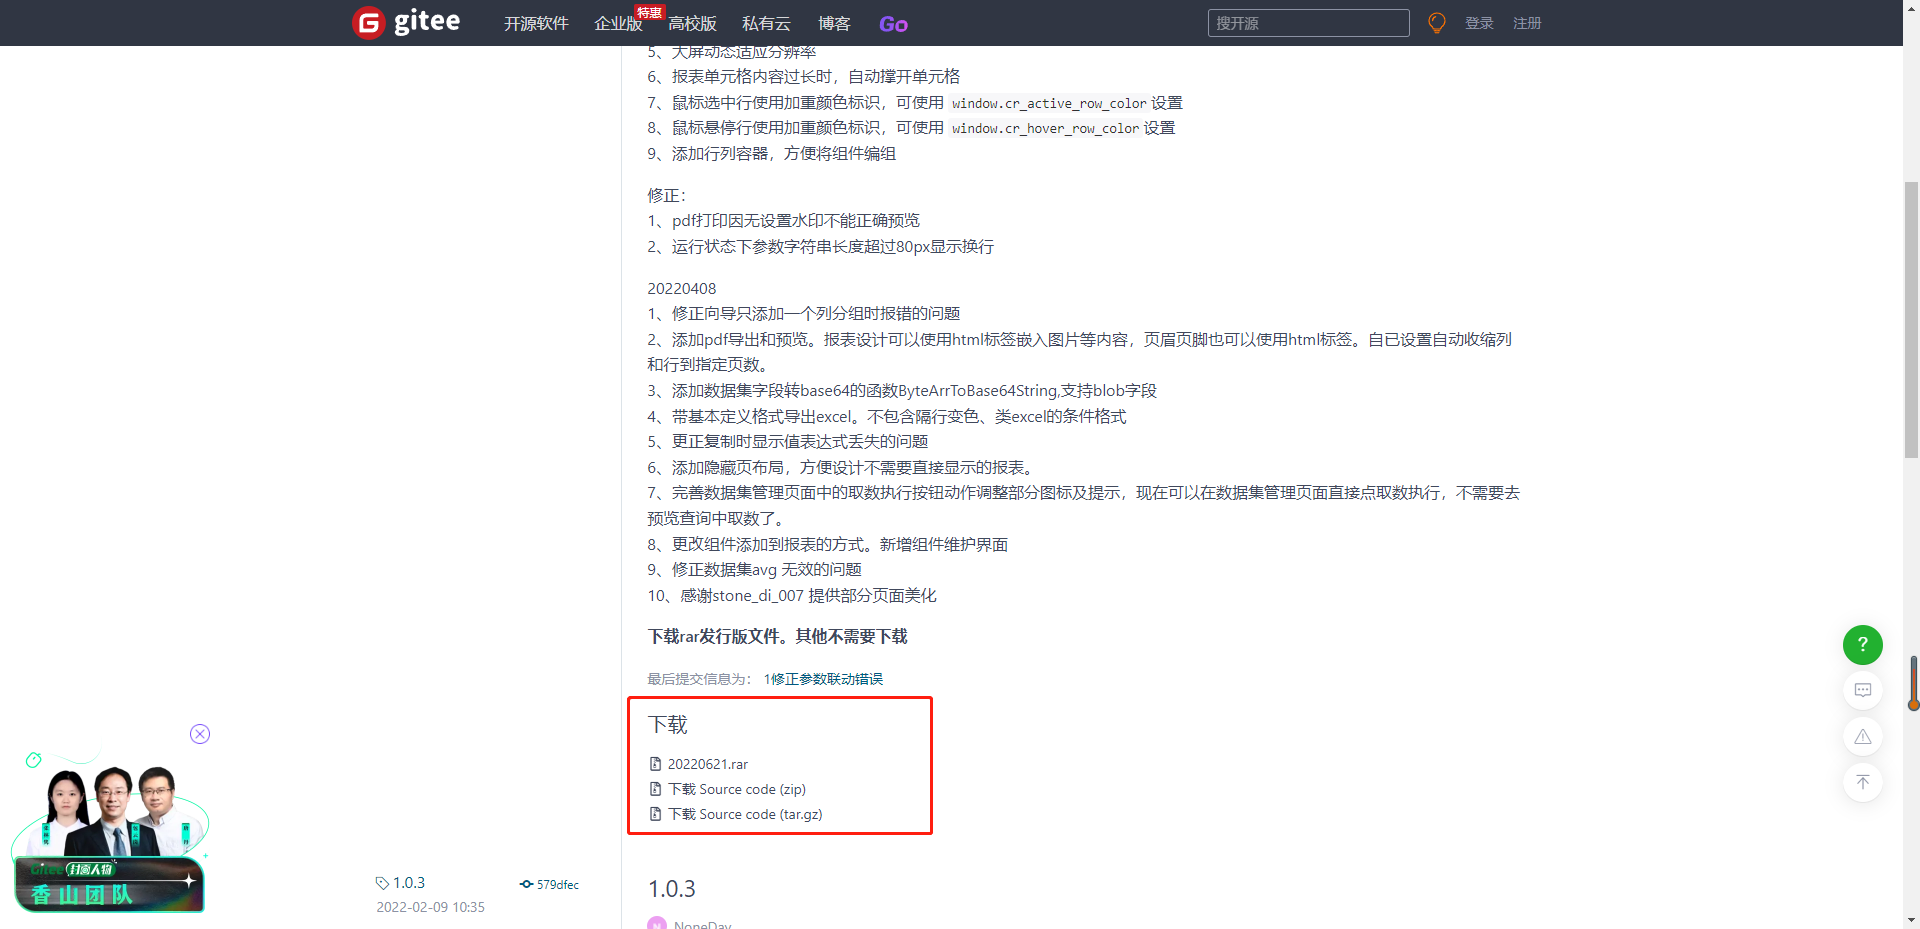The width and height of the screenshot is (1920, 929).
Task: Click the label 最后提交信息为:
Action: (699, 679)
